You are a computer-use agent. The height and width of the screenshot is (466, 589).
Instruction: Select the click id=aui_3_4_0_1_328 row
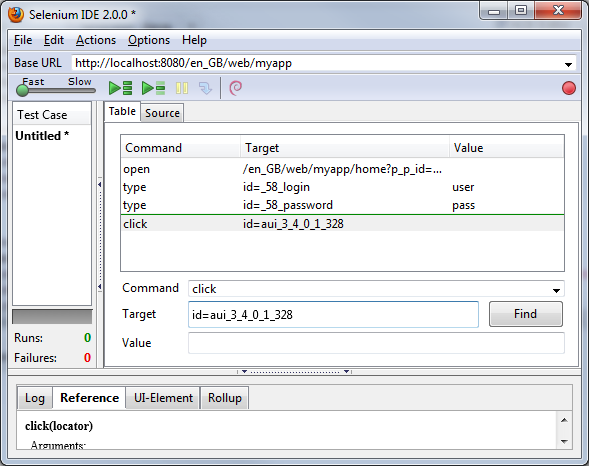pos(342,223)
